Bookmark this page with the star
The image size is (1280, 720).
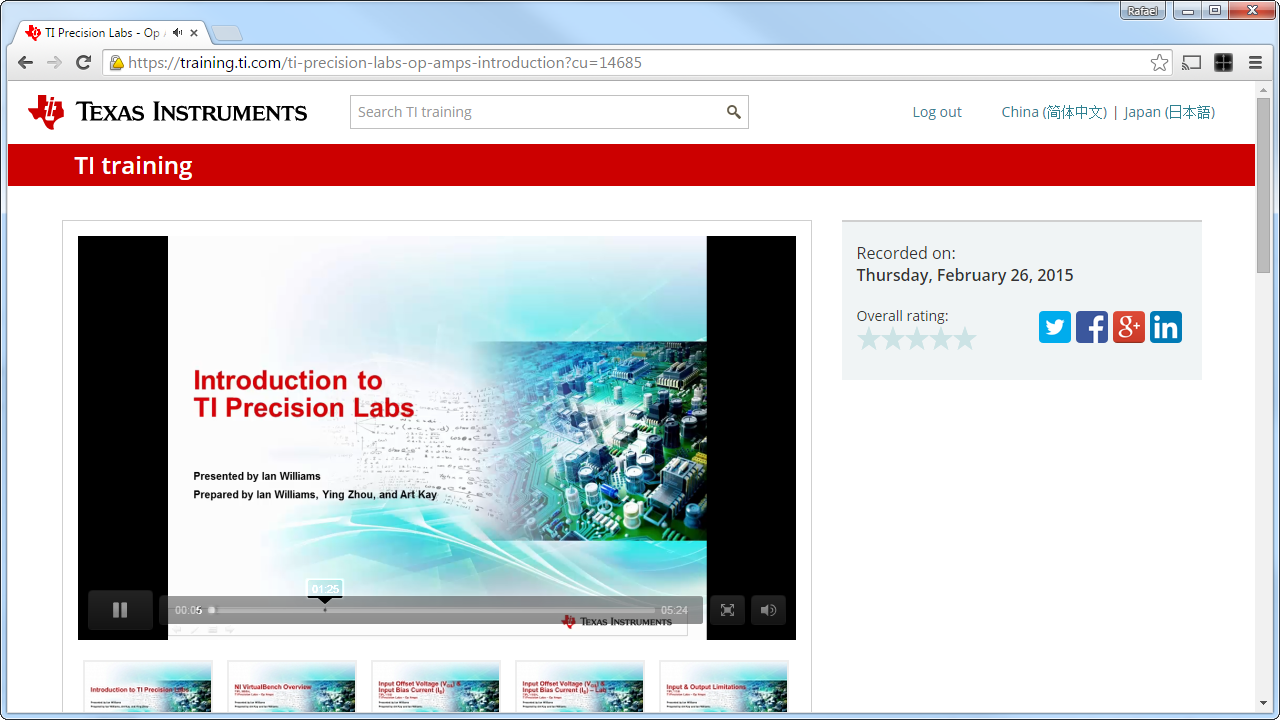pyautogui.click(x=1159, y=63)
